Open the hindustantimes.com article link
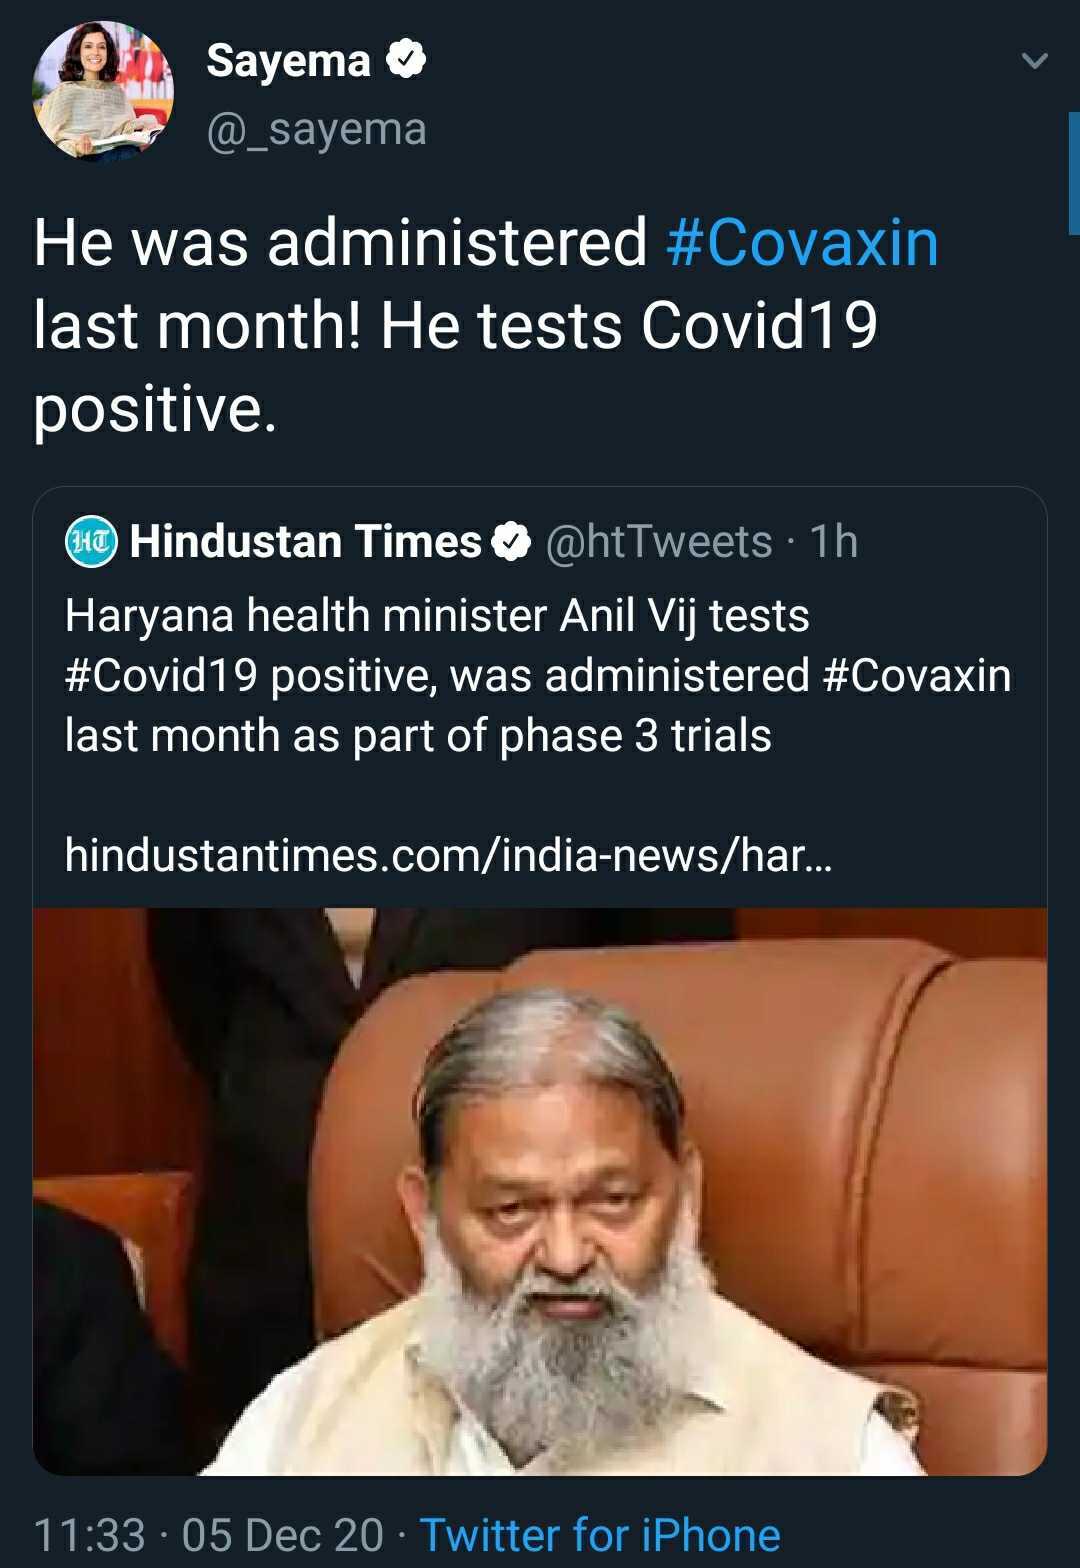Viewport: 1080px width, 1568px height. pos(447,855)
